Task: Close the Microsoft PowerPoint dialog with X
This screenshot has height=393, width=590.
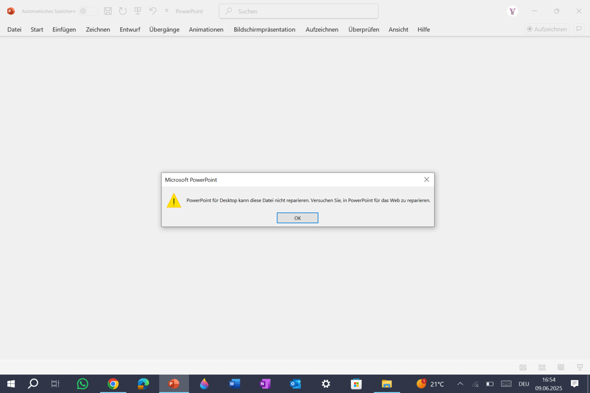Action: [426, 180]
